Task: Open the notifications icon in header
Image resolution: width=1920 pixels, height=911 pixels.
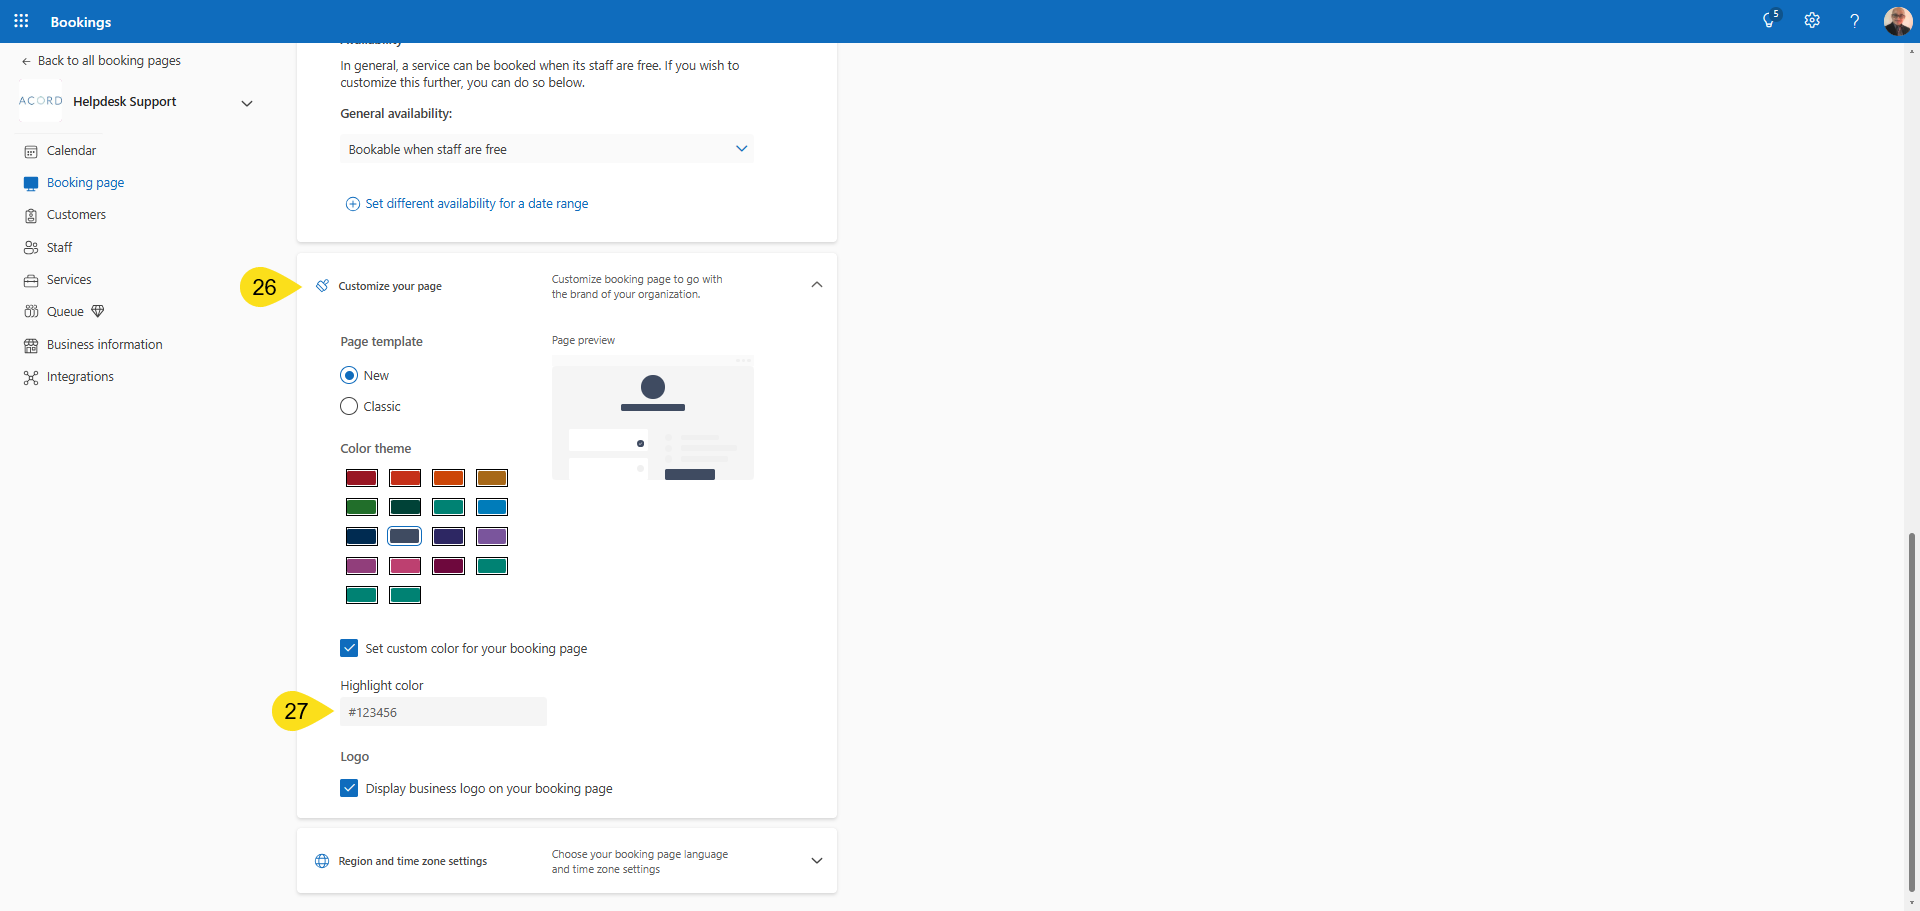Action: click(x=1769, y=21)
